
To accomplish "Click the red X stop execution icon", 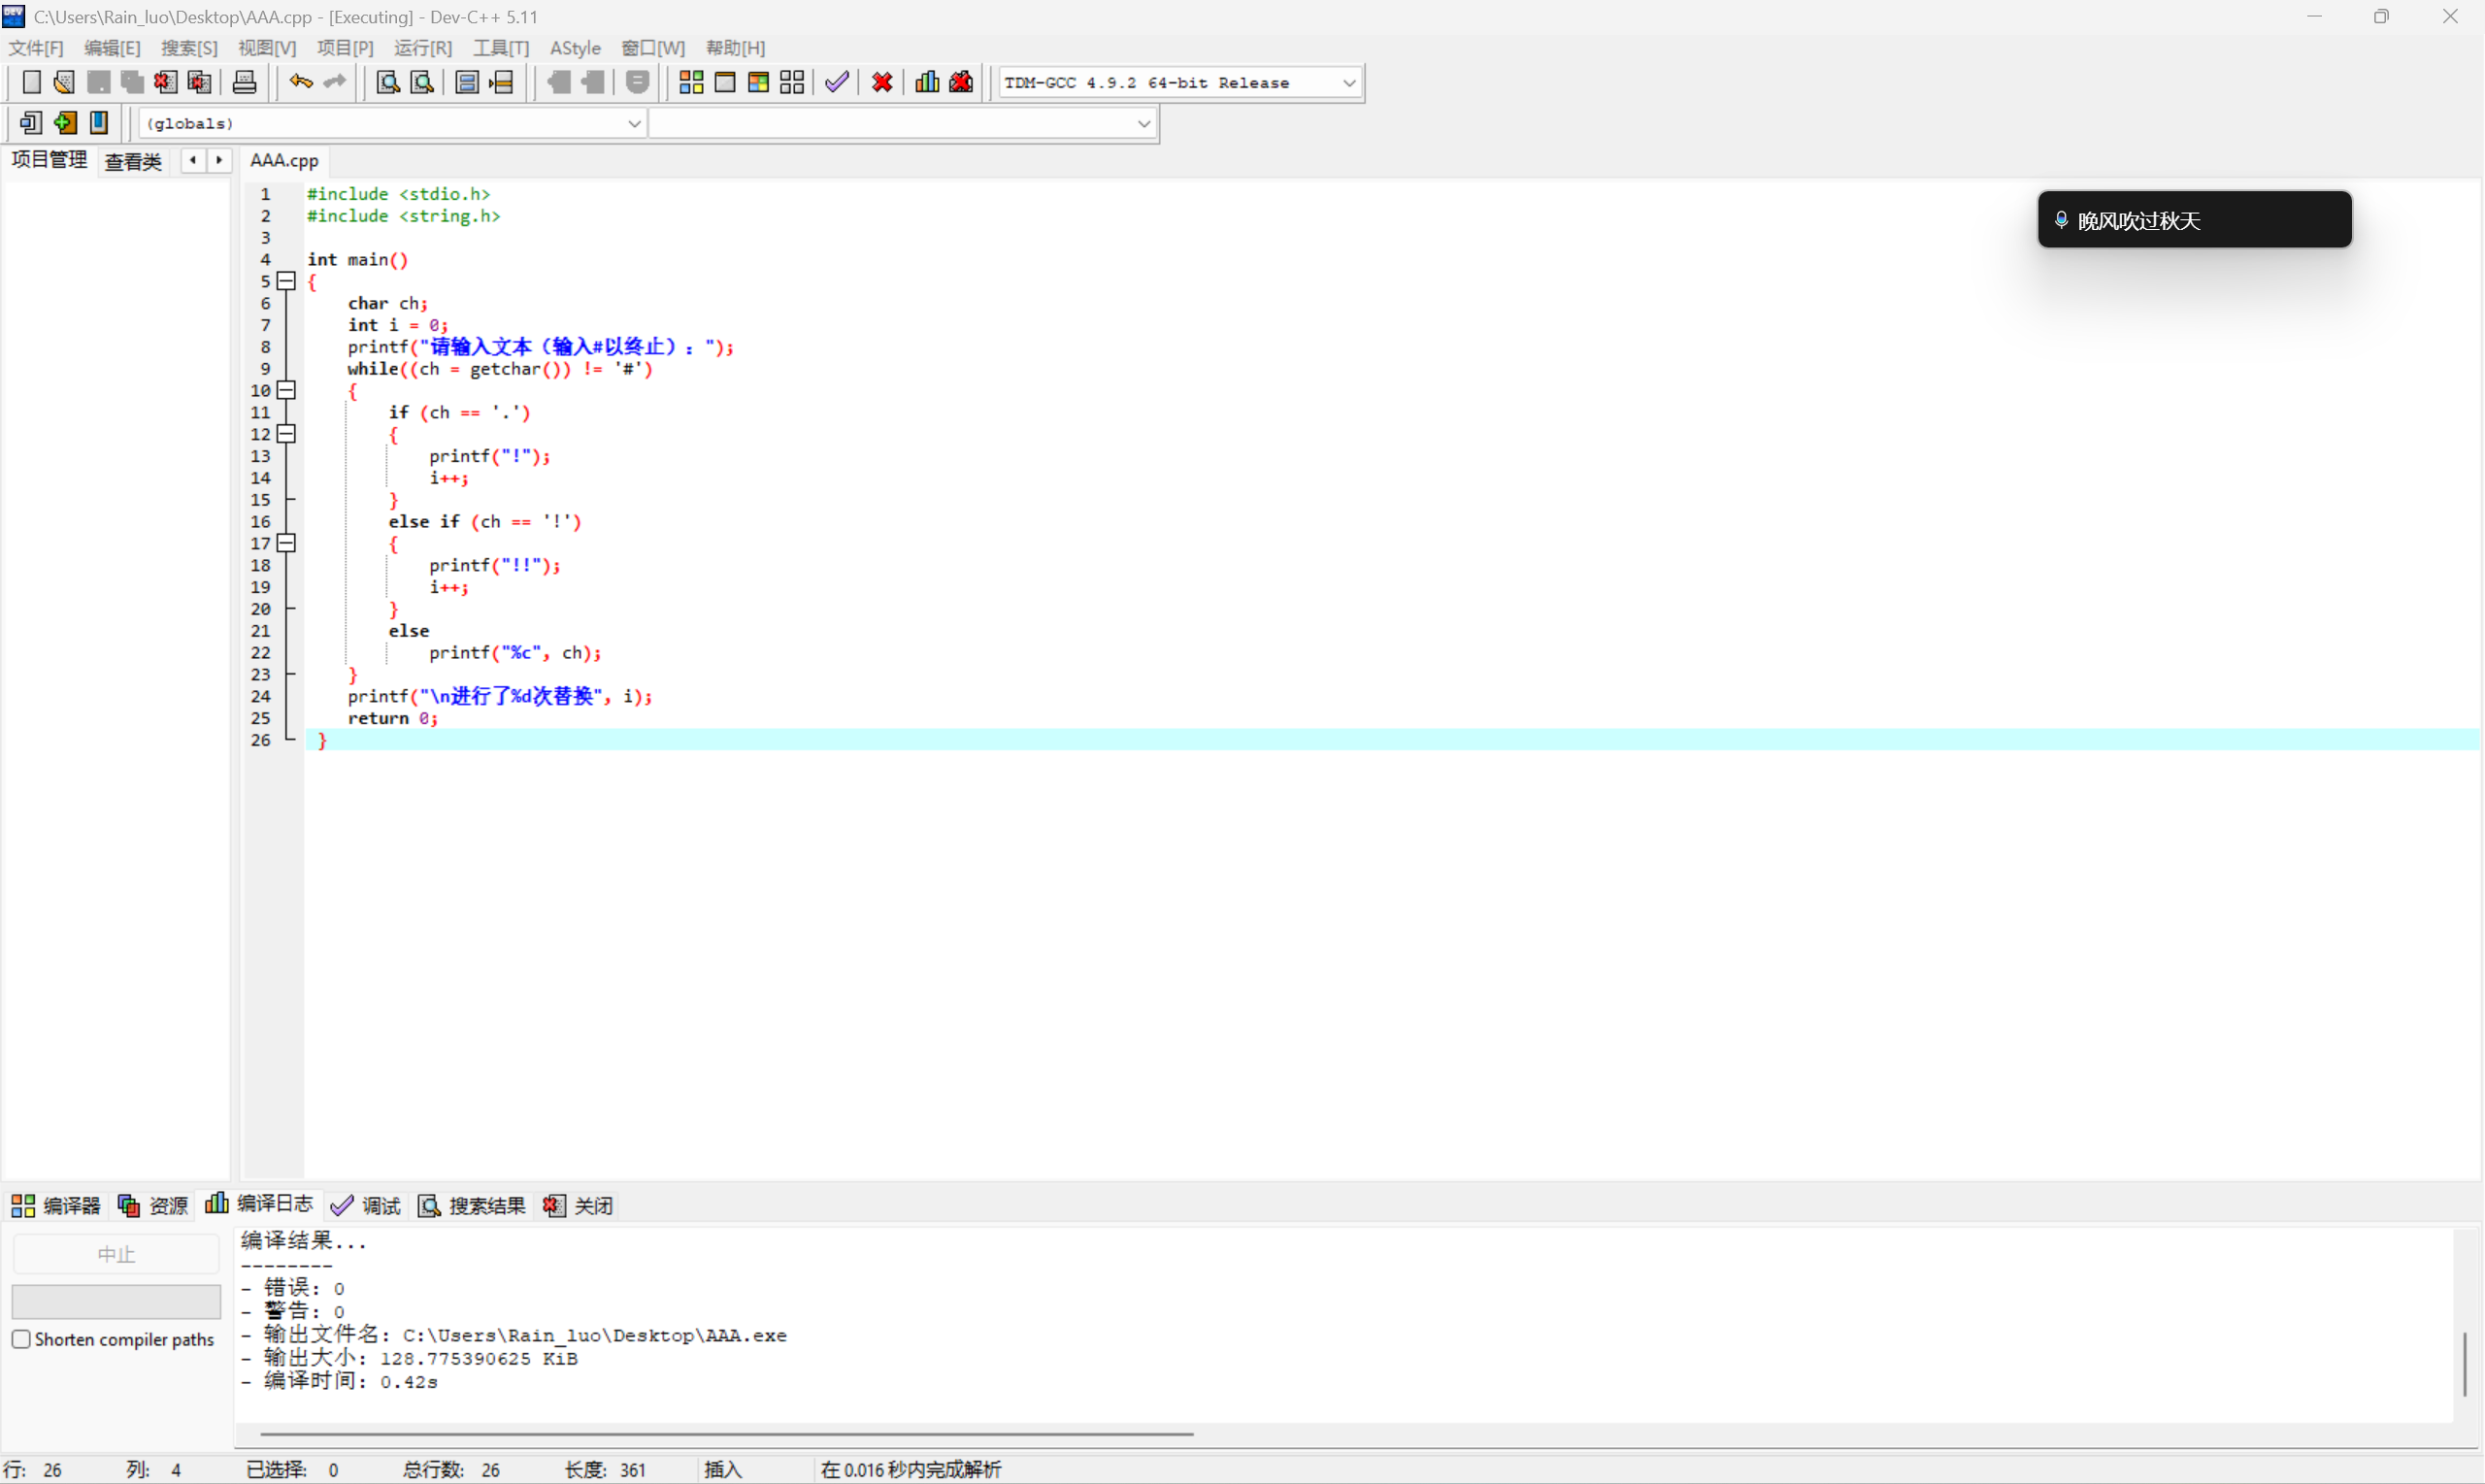I will point(882,82).
